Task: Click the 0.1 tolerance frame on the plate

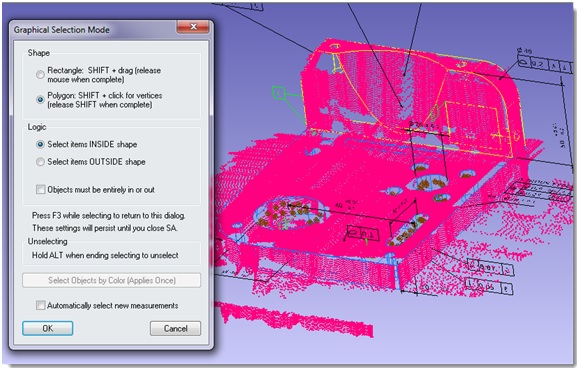Action: 363,234
